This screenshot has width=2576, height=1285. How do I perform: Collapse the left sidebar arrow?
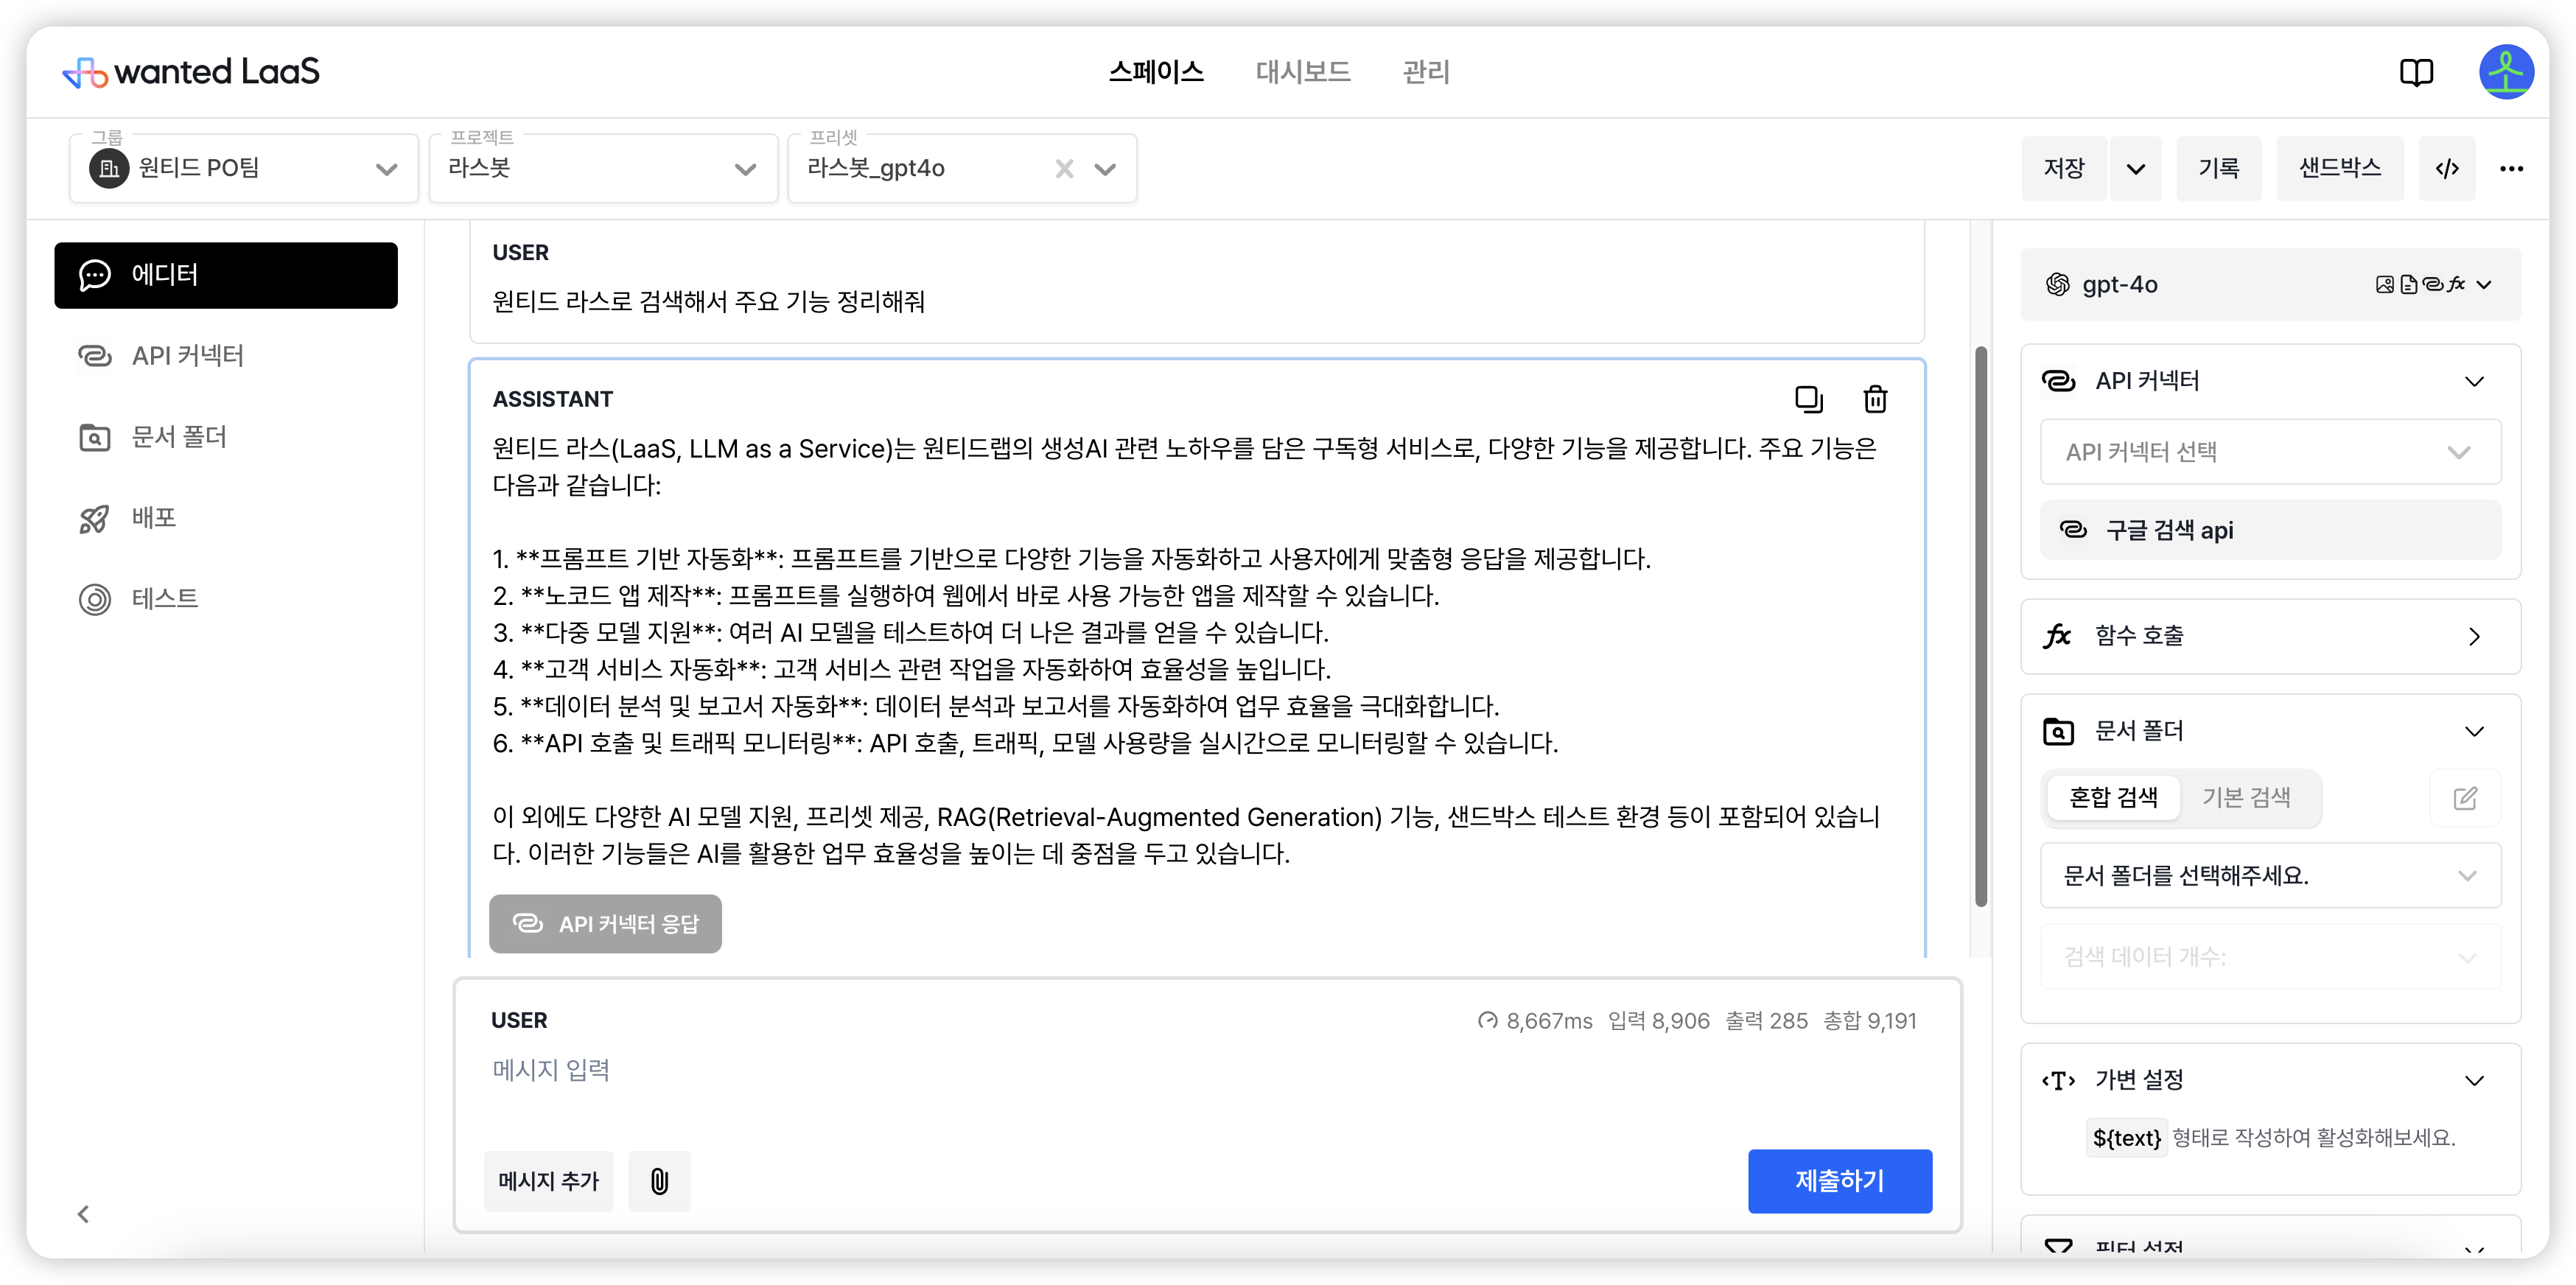(x=84, y=1214)
